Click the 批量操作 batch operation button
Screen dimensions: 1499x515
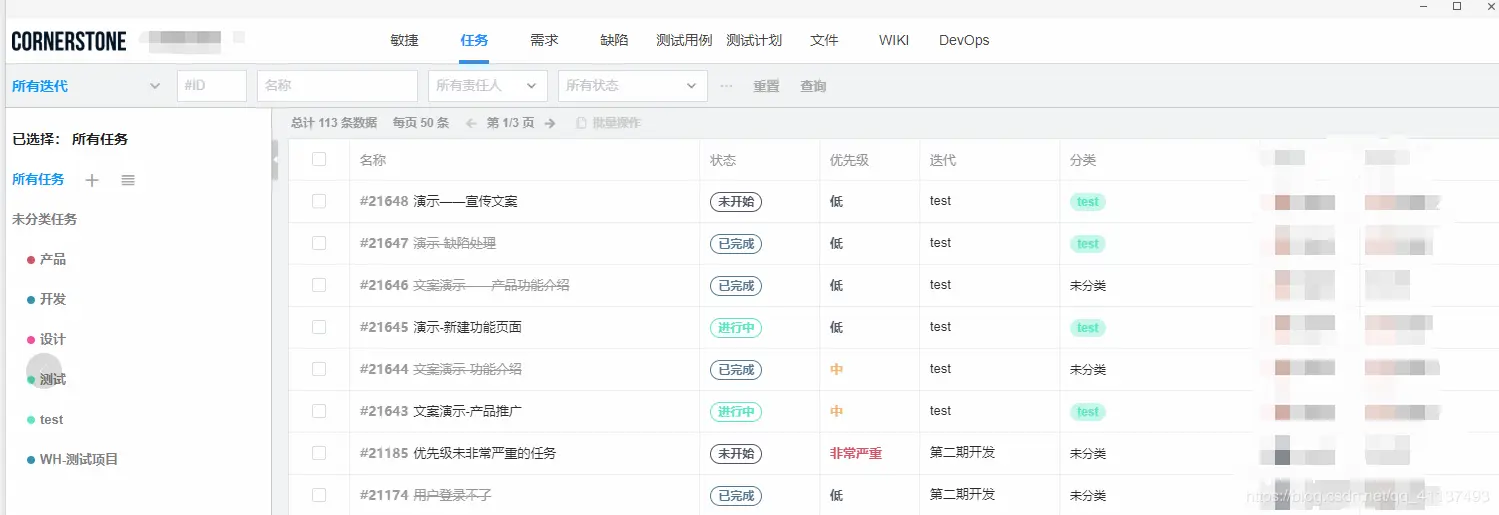(x=608, y=123)
